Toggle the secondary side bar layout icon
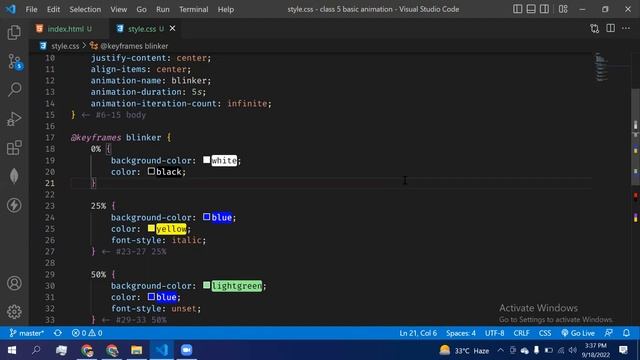Image resolution: width=640 pixels, height=360 pixels. tap(544, 9)
